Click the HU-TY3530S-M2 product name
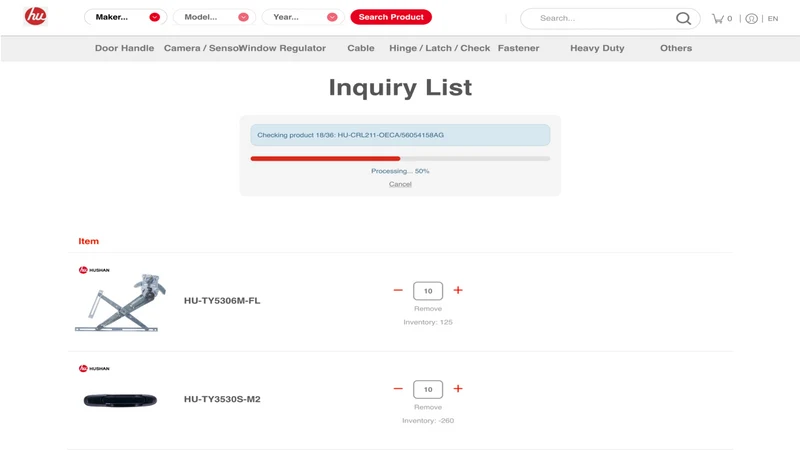Viewport: 800px width, 450px height. 222,399
